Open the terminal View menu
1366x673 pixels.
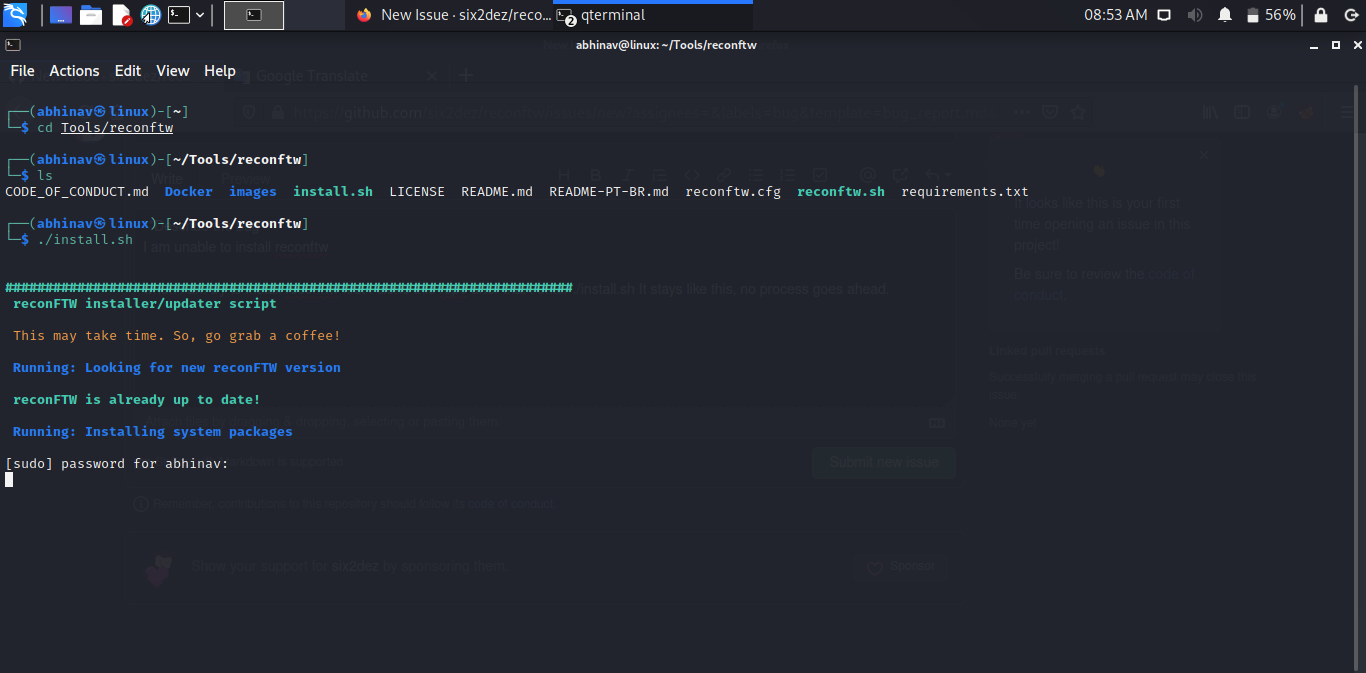click(x=173, y=71)
